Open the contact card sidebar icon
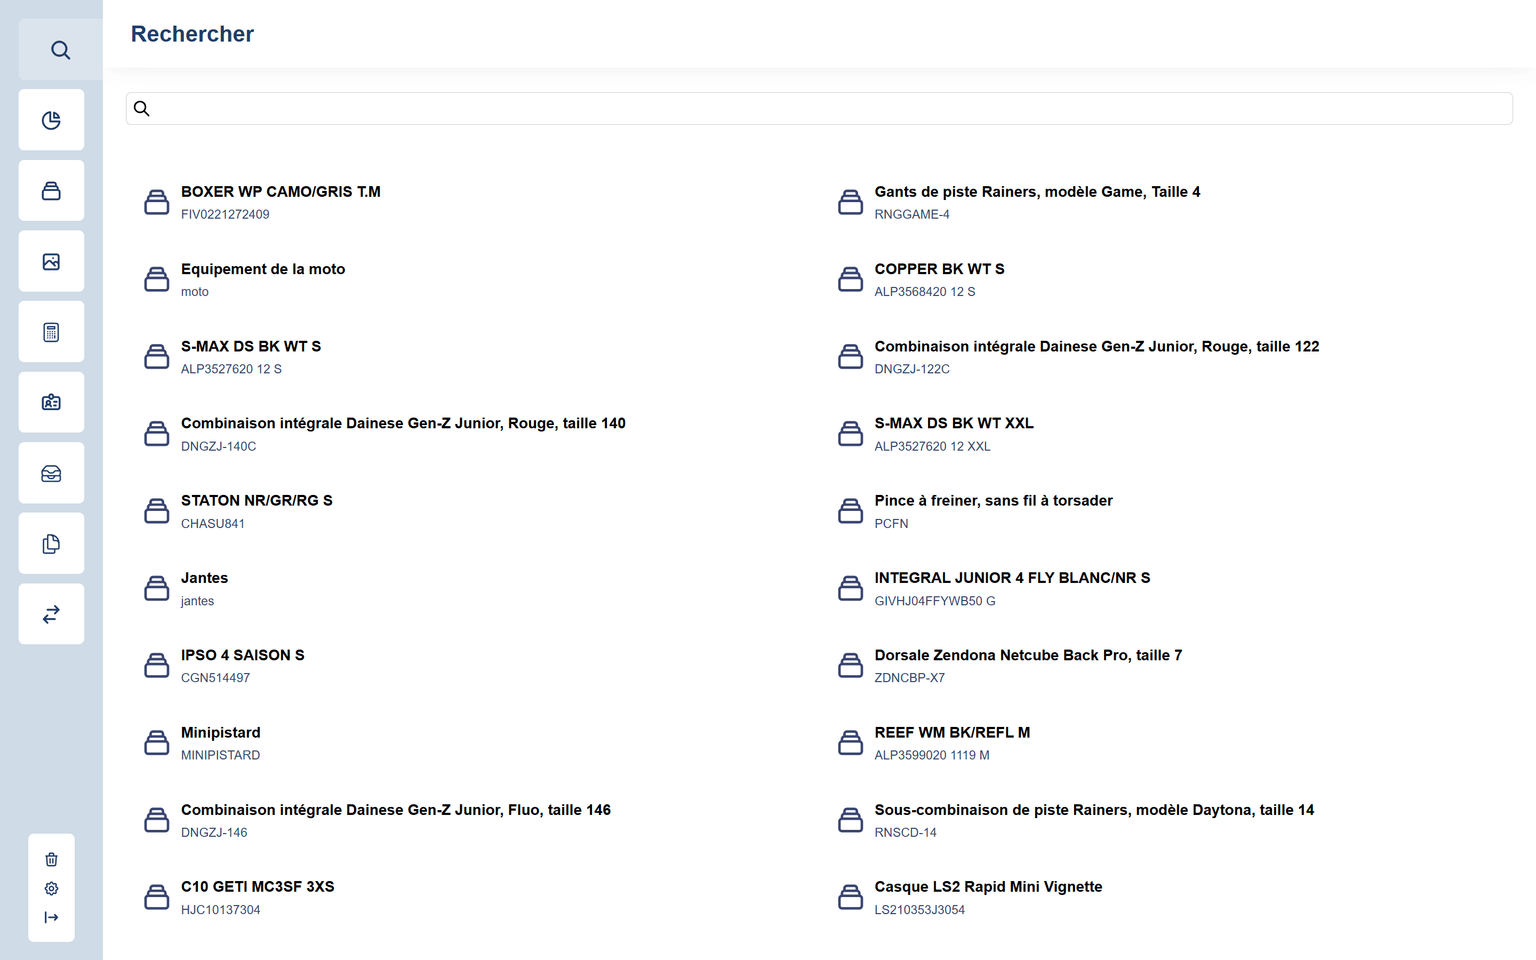 coord(51,402)
